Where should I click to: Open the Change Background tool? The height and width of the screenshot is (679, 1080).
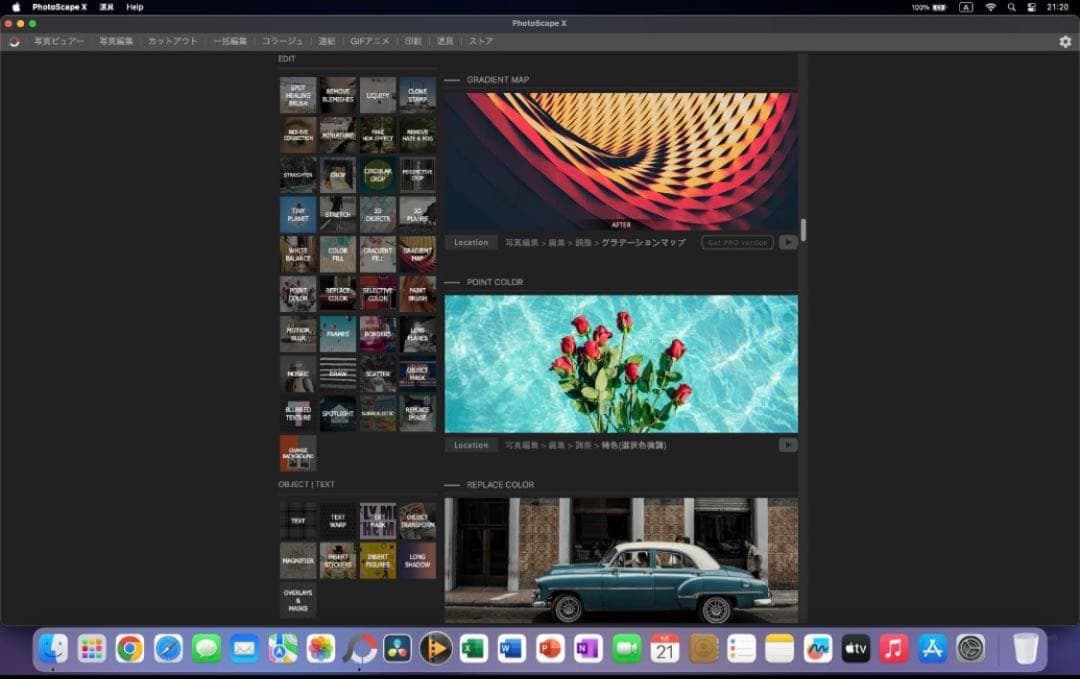[x=297, y=452]
